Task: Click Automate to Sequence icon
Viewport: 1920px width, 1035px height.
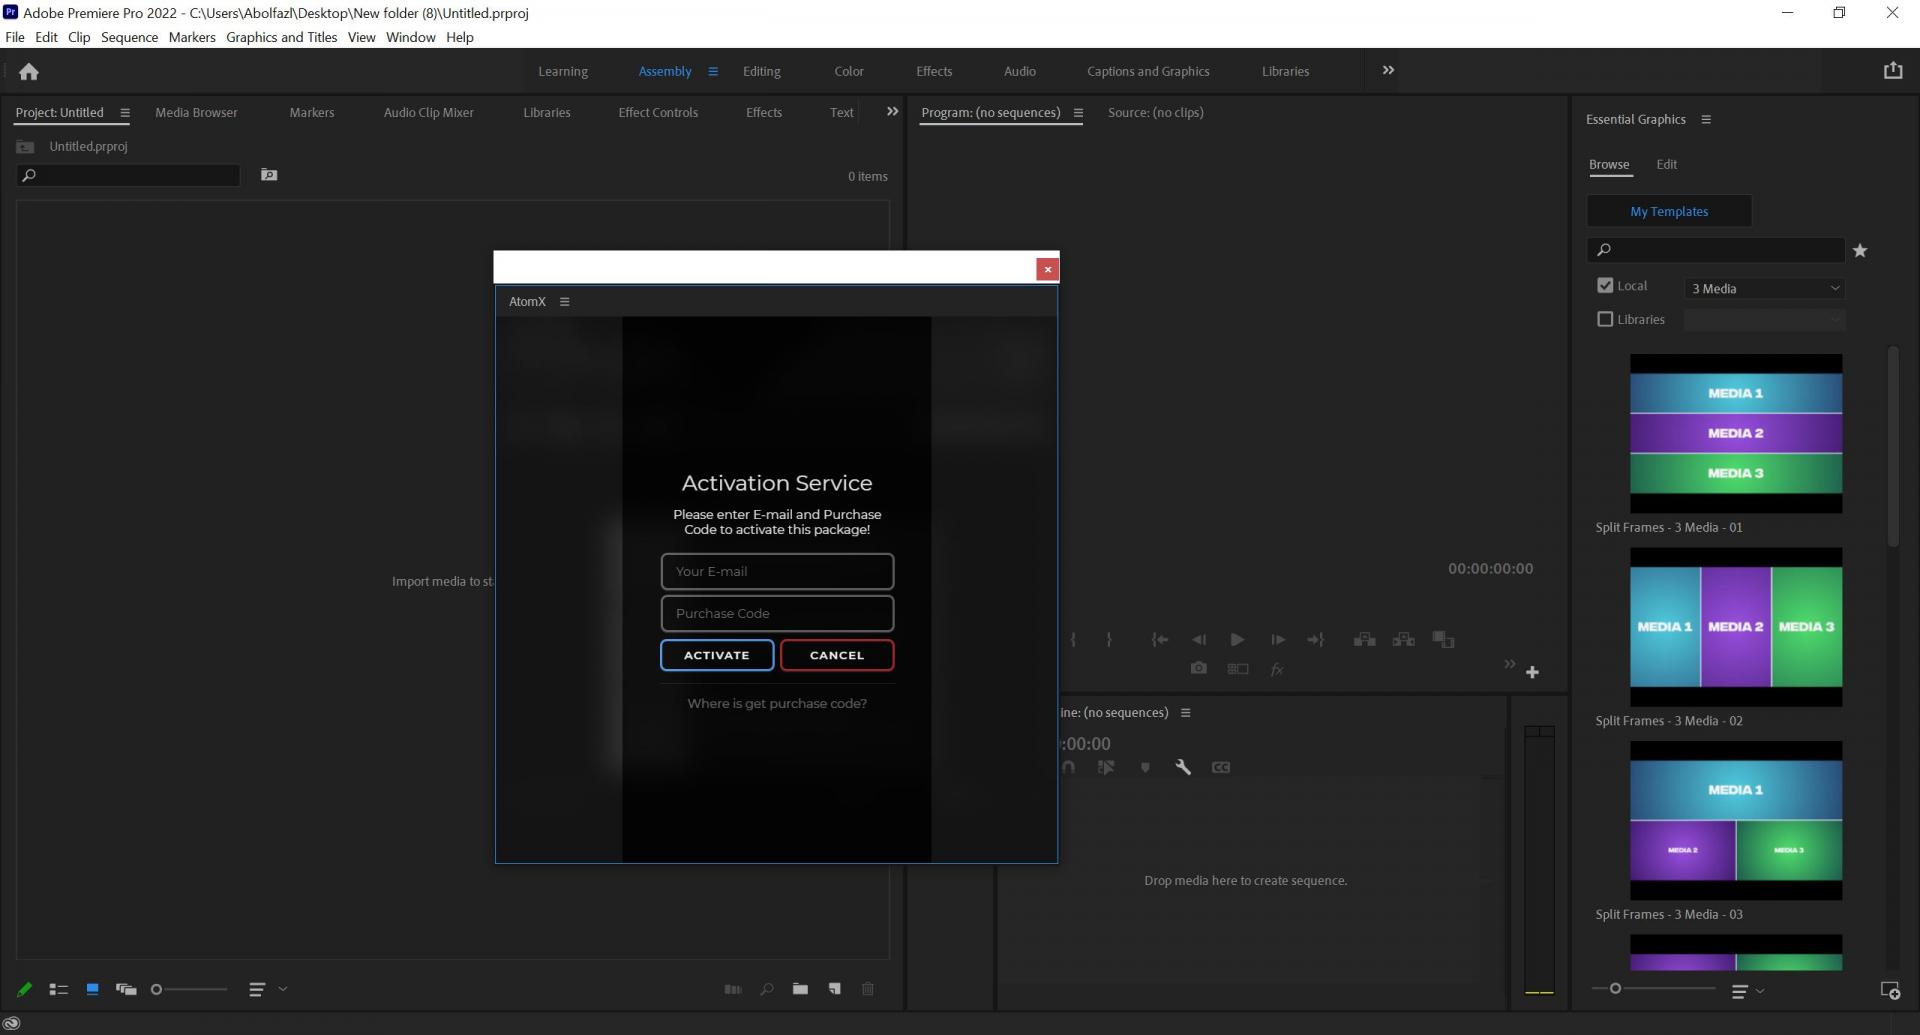Action: click(x=733, y=989)
